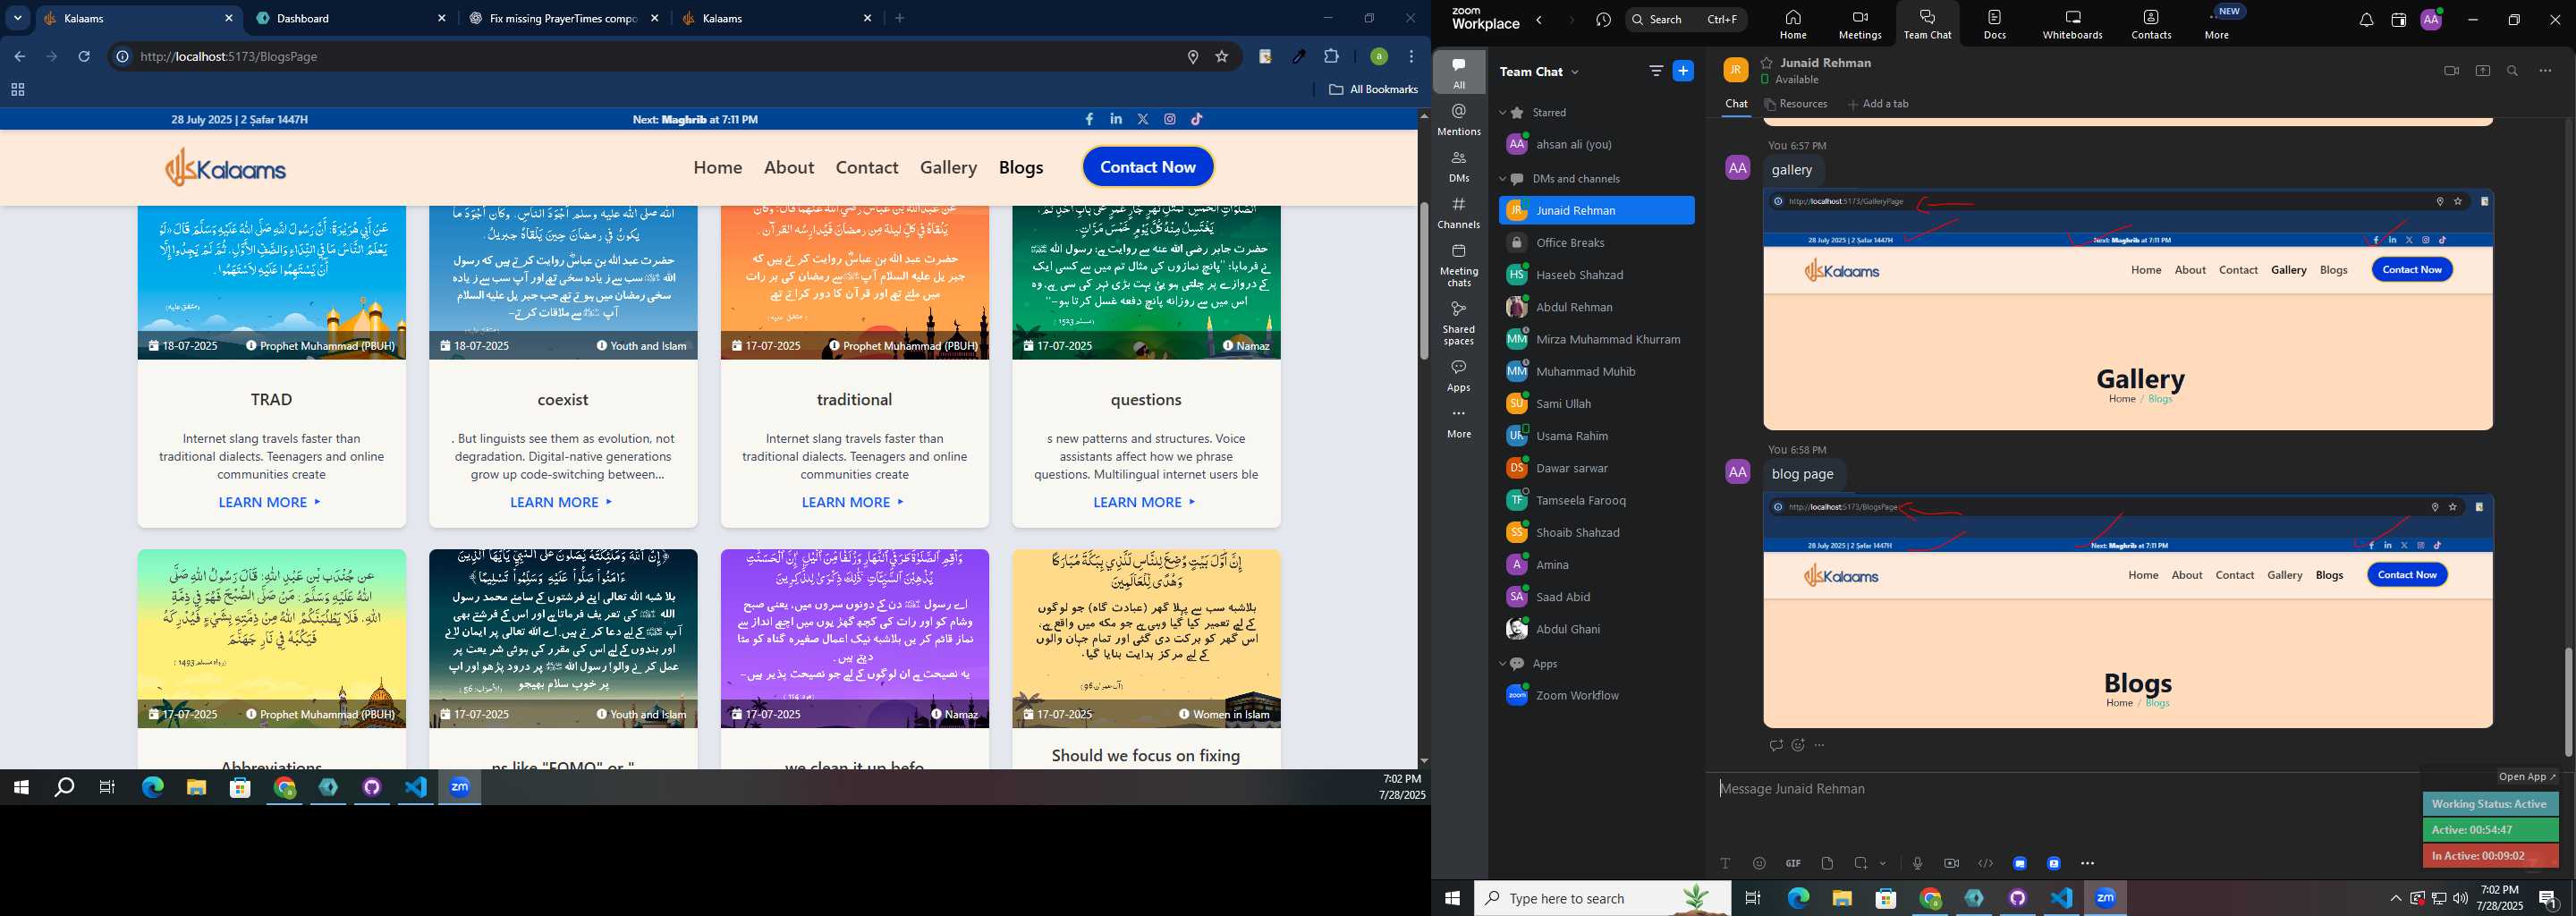The image size is (2576, 916).
Task: Click the GIF button in message toolbar
Action: click(1793, 863)
